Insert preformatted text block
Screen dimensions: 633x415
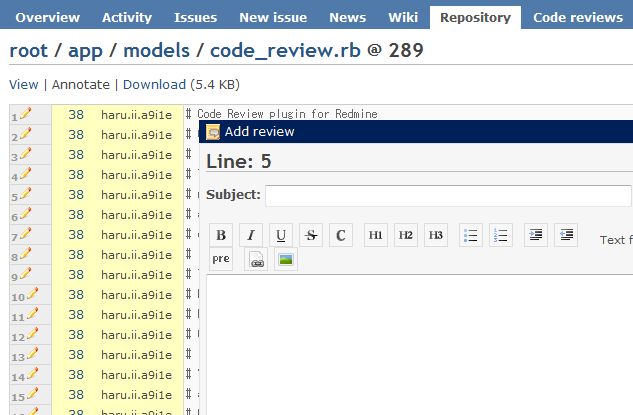(x=221, y=259)
